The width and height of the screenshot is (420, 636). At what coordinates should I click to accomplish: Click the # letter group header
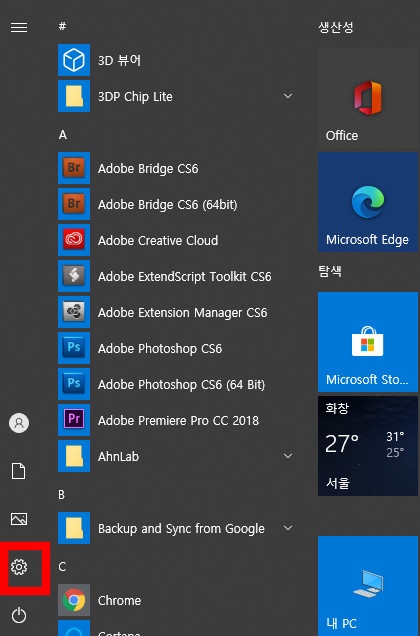[x=62, y=26]
